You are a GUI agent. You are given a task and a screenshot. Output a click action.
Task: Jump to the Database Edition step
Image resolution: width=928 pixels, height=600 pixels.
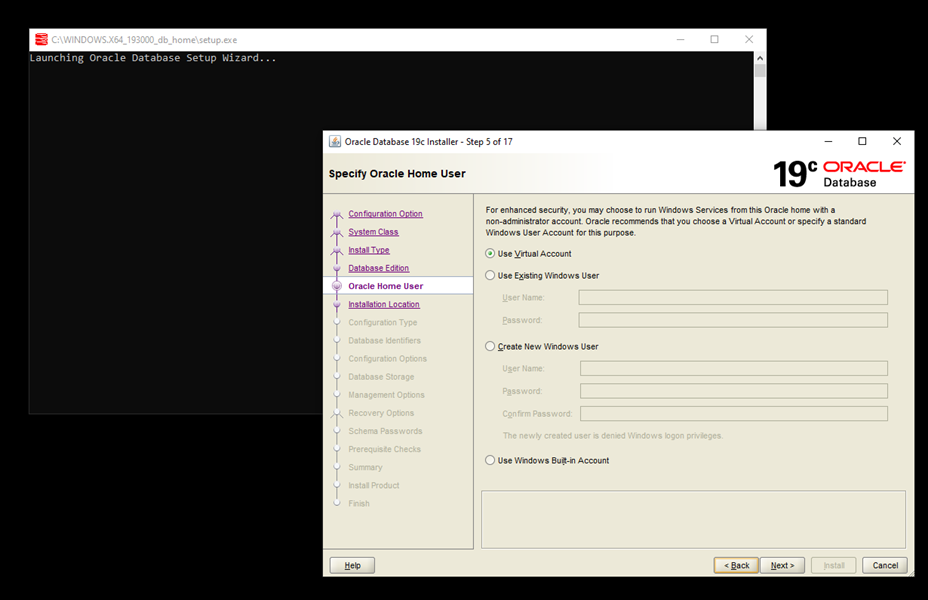click(x=379, y=268)
